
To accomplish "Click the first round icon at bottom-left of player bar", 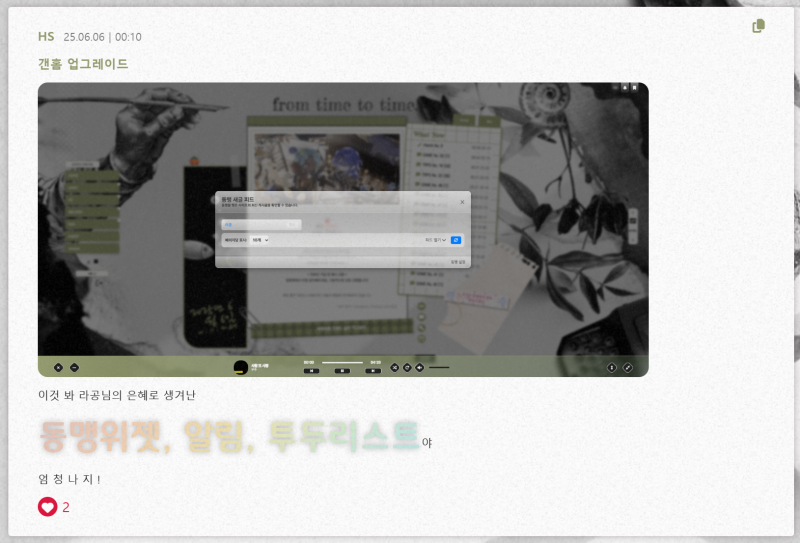I will tap(58, 367).
